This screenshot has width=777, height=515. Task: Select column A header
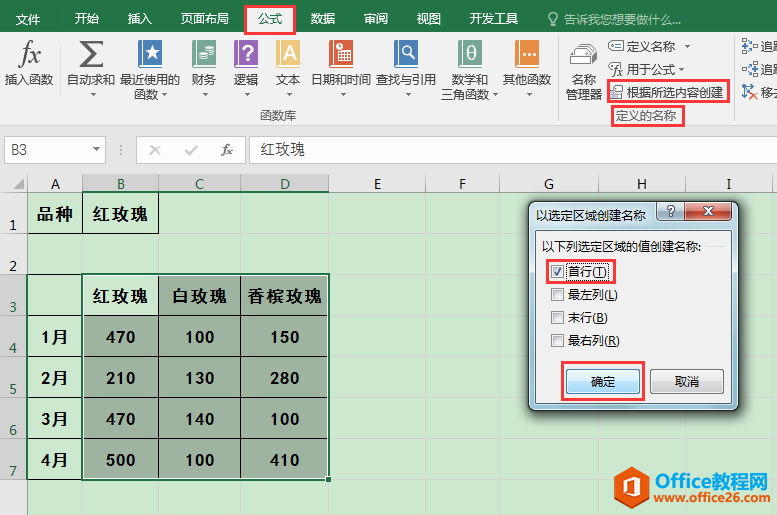point(55,184)
